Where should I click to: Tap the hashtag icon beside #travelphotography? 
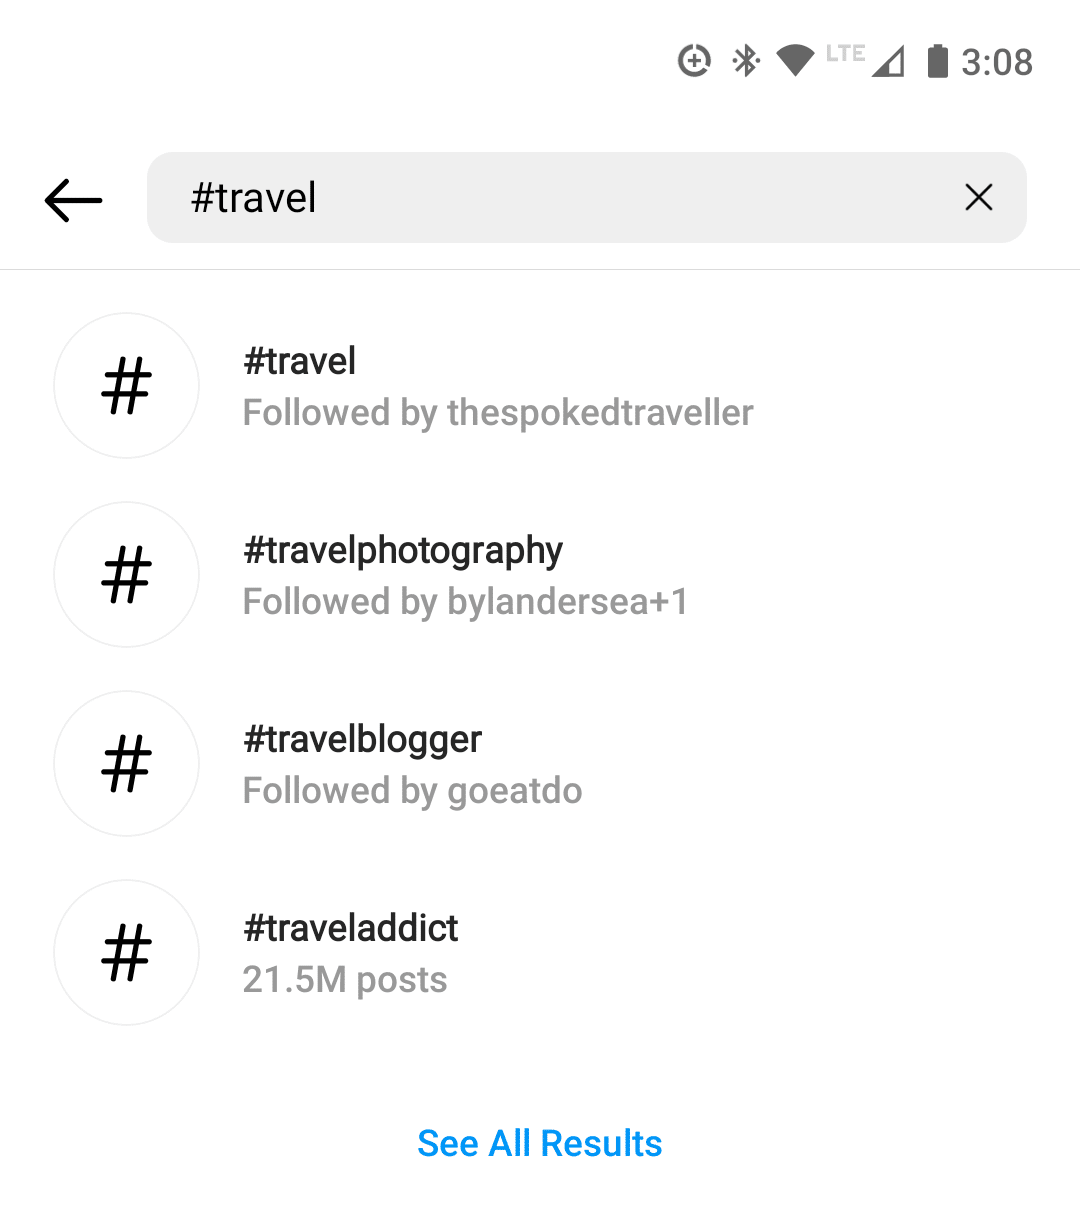tap(126, 575)
